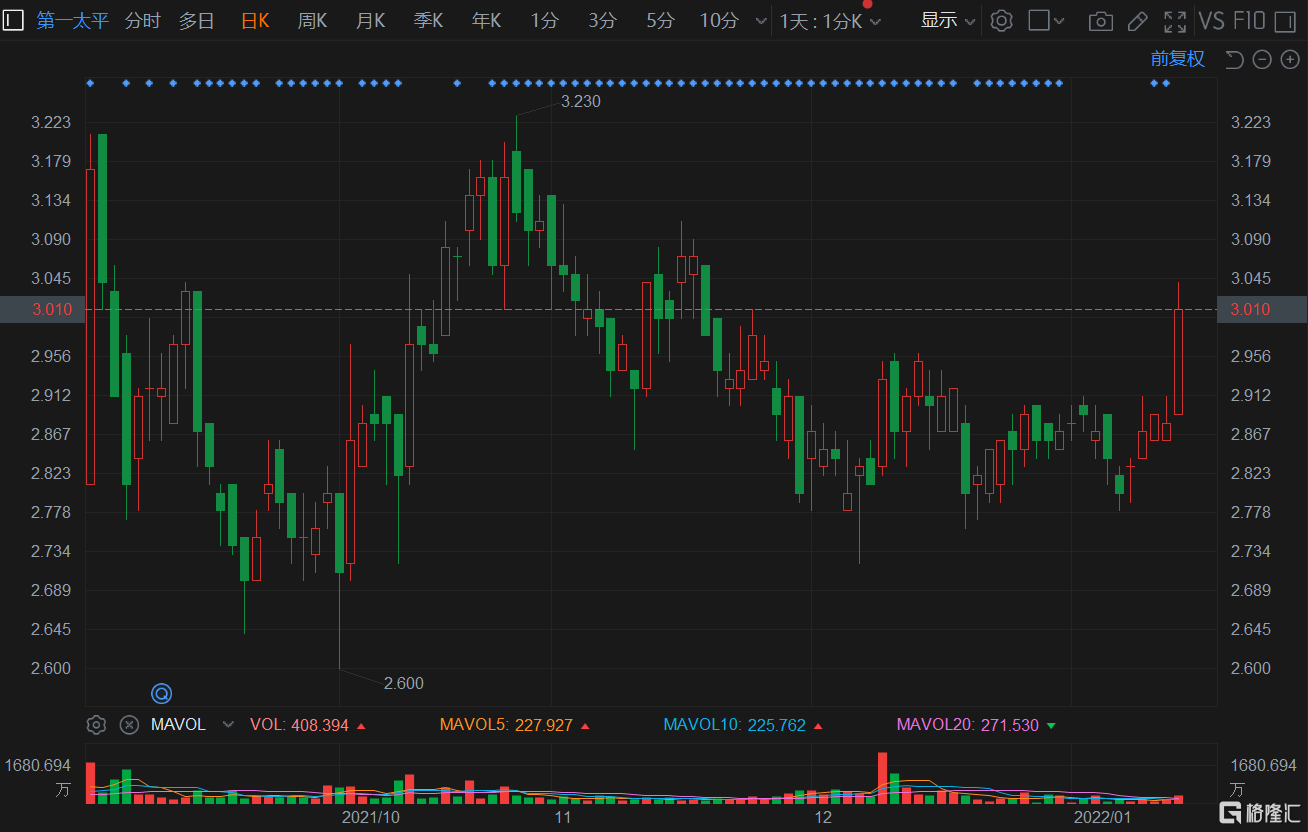Open the 1天:1分K dropdown
Viewport: 1308px width, 832px height.
click(830, 21)
